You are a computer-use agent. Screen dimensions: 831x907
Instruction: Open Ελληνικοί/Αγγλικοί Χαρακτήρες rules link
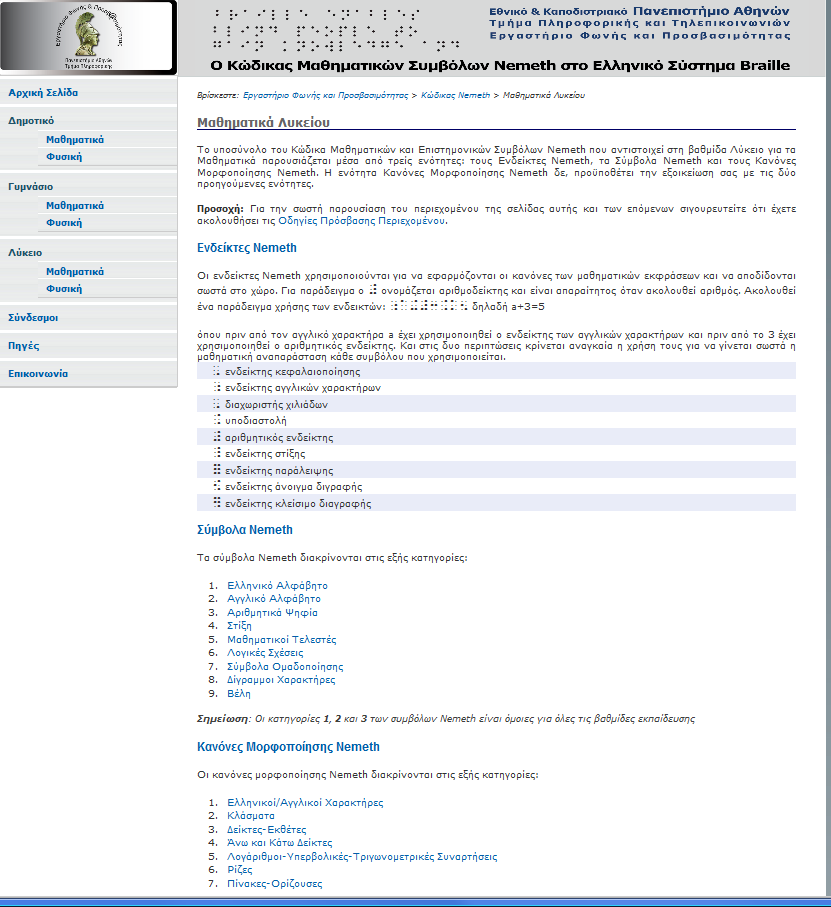[305, 802]
